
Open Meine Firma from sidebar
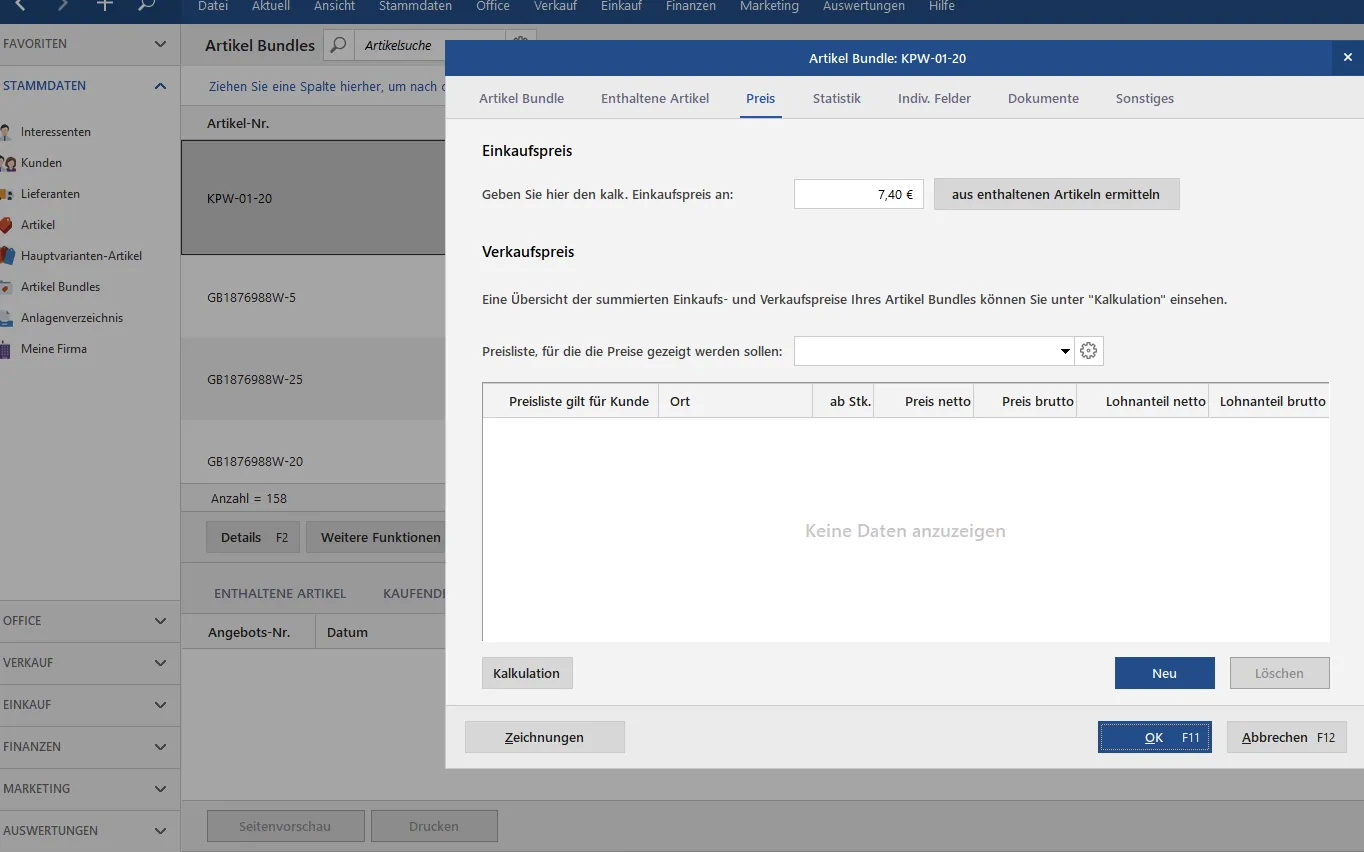point(8,349)
